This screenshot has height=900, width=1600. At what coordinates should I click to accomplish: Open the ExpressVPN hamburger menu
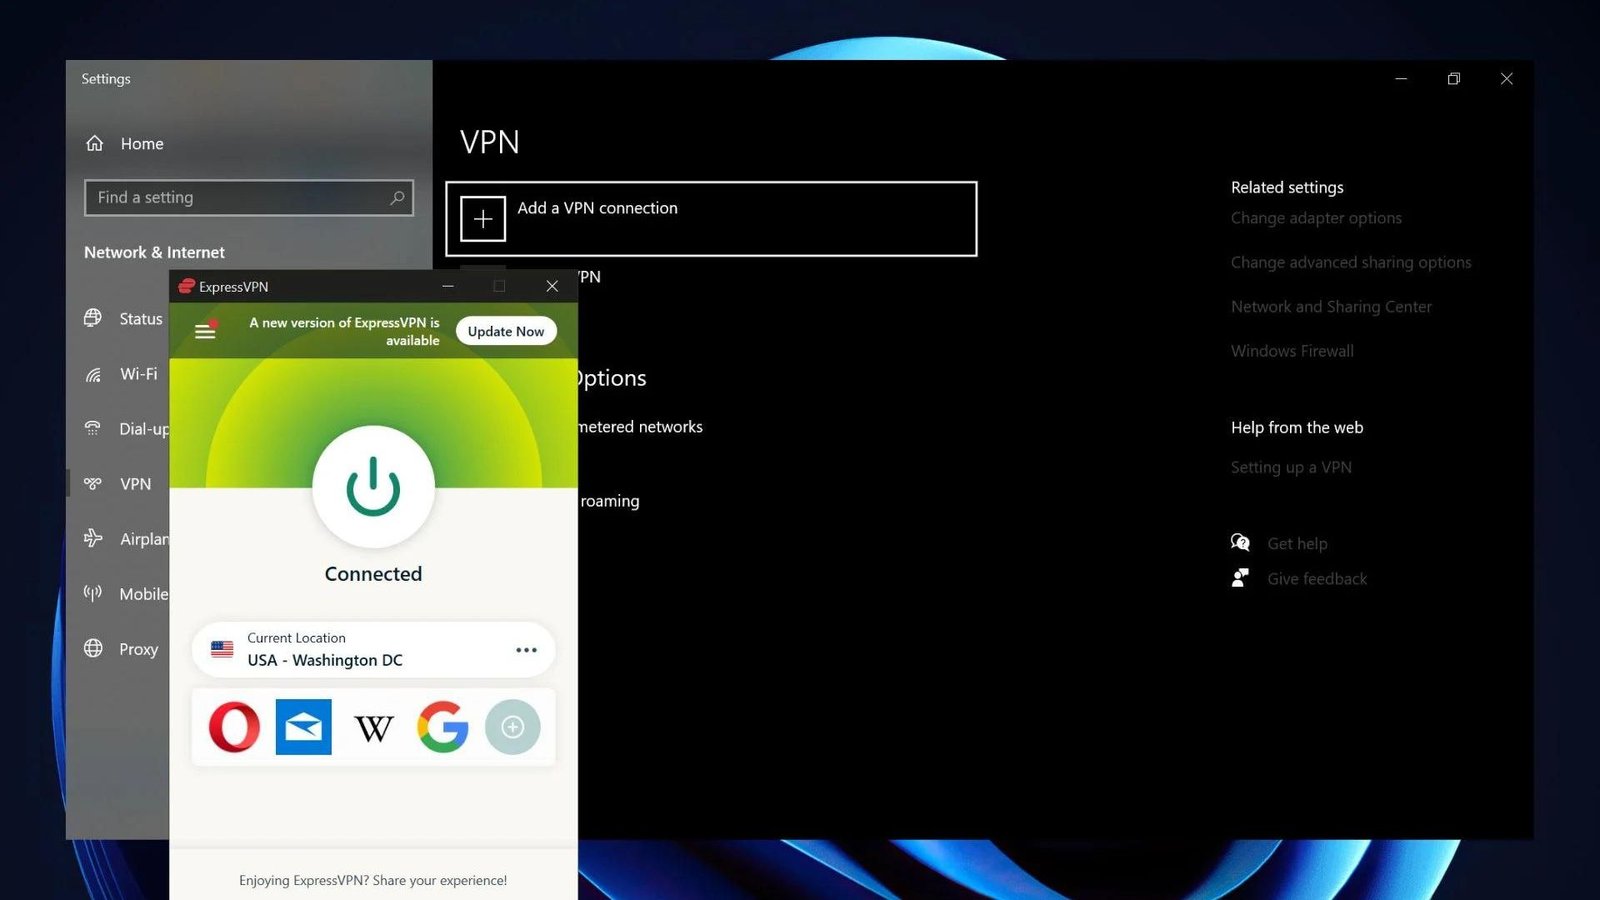point(205,331)
